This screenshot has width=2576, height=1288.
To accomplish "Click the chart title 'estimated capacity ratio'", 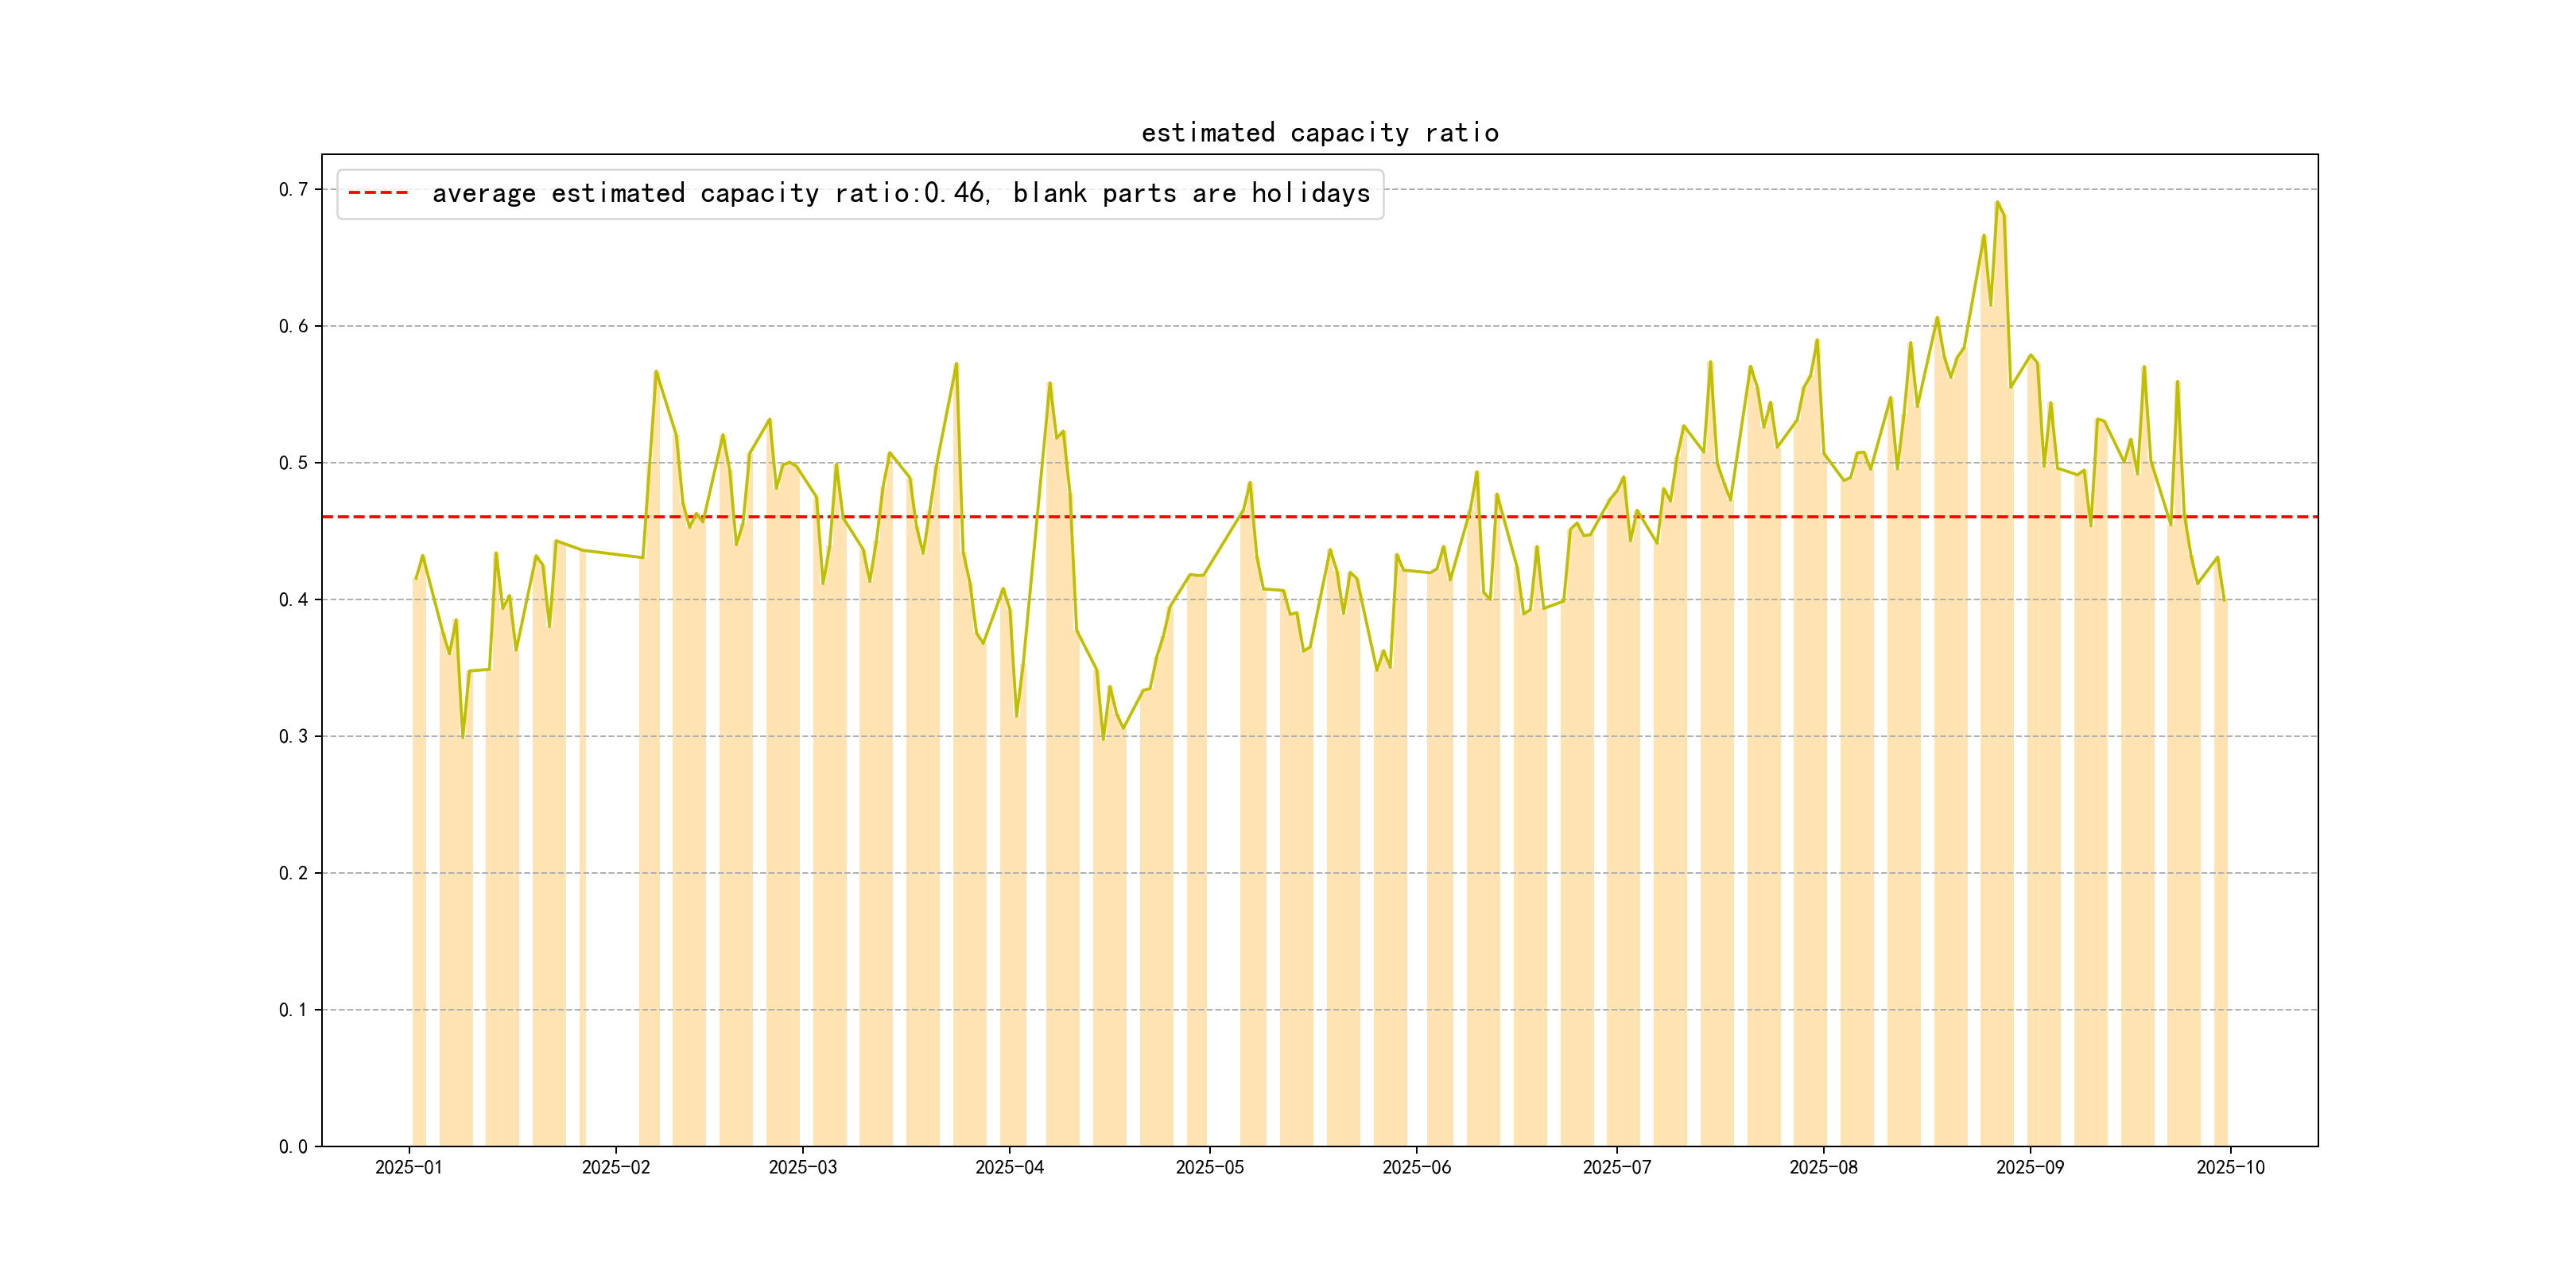I will tap(1319, 133).
